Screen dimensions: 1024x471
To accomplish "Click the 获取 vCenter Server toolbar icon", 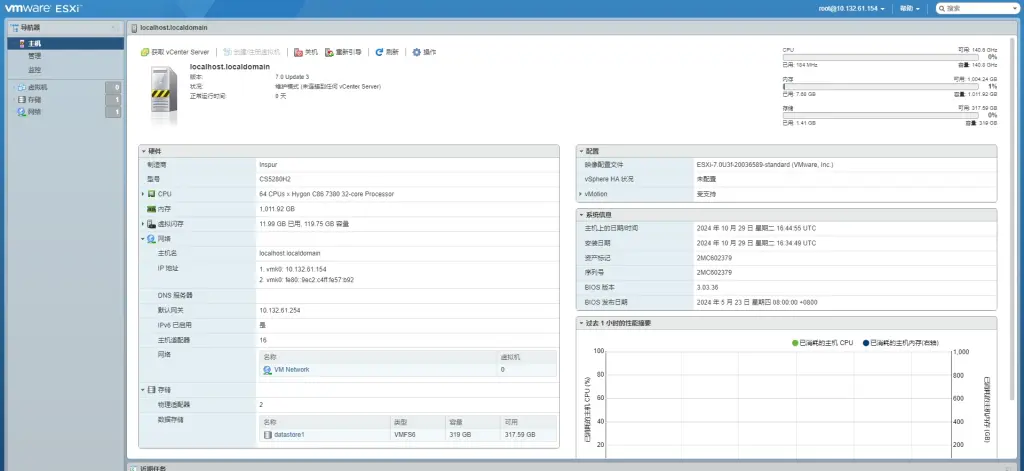I will (145, 51).
